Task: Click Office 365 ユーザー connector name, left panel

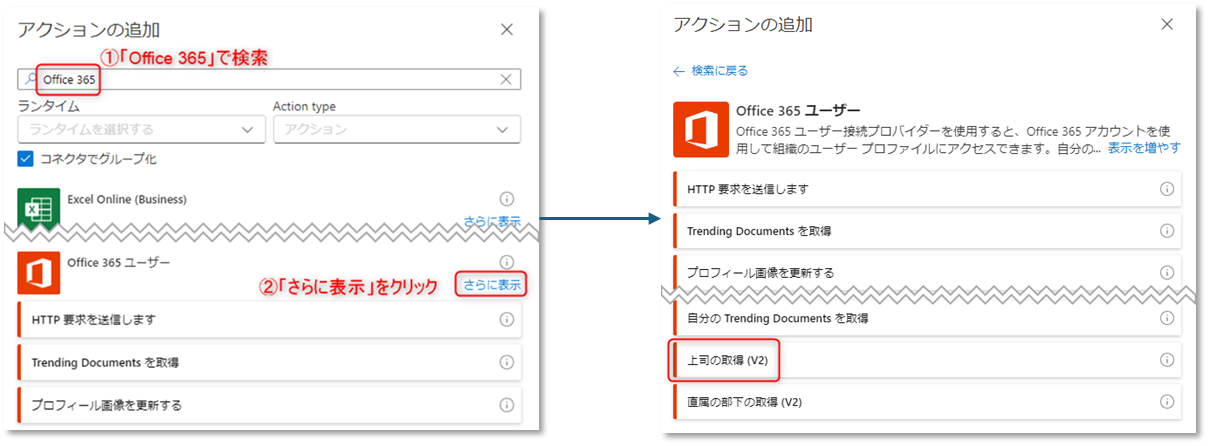Action: pyautogui.click(x=119, y=263)
